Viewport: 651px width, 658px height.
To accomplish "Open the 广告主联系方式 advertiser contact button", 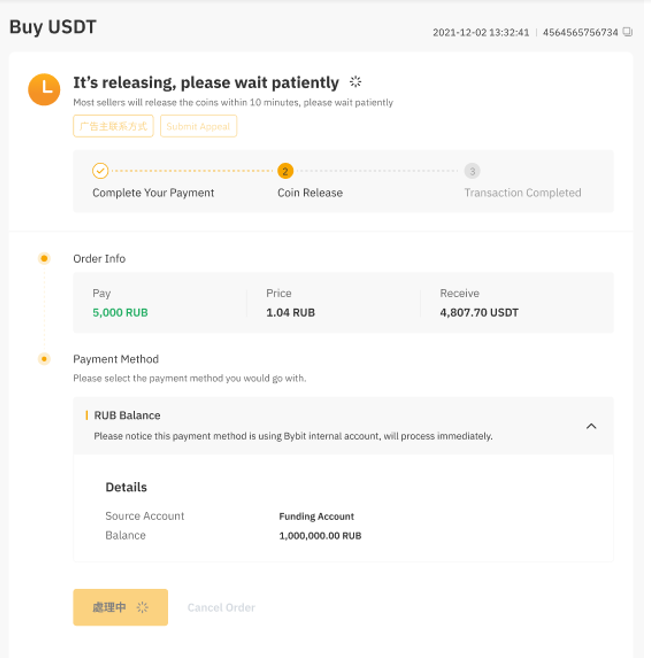I will point(114,127).
